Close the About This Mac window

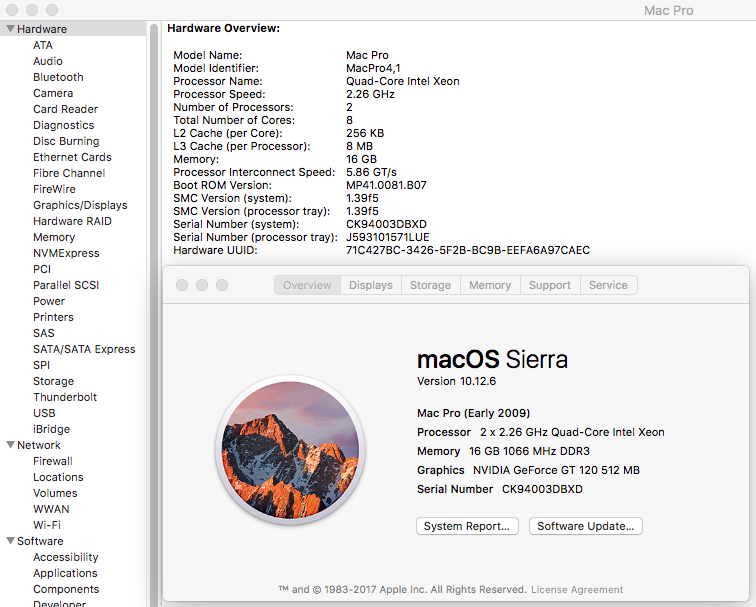point(182,285)
